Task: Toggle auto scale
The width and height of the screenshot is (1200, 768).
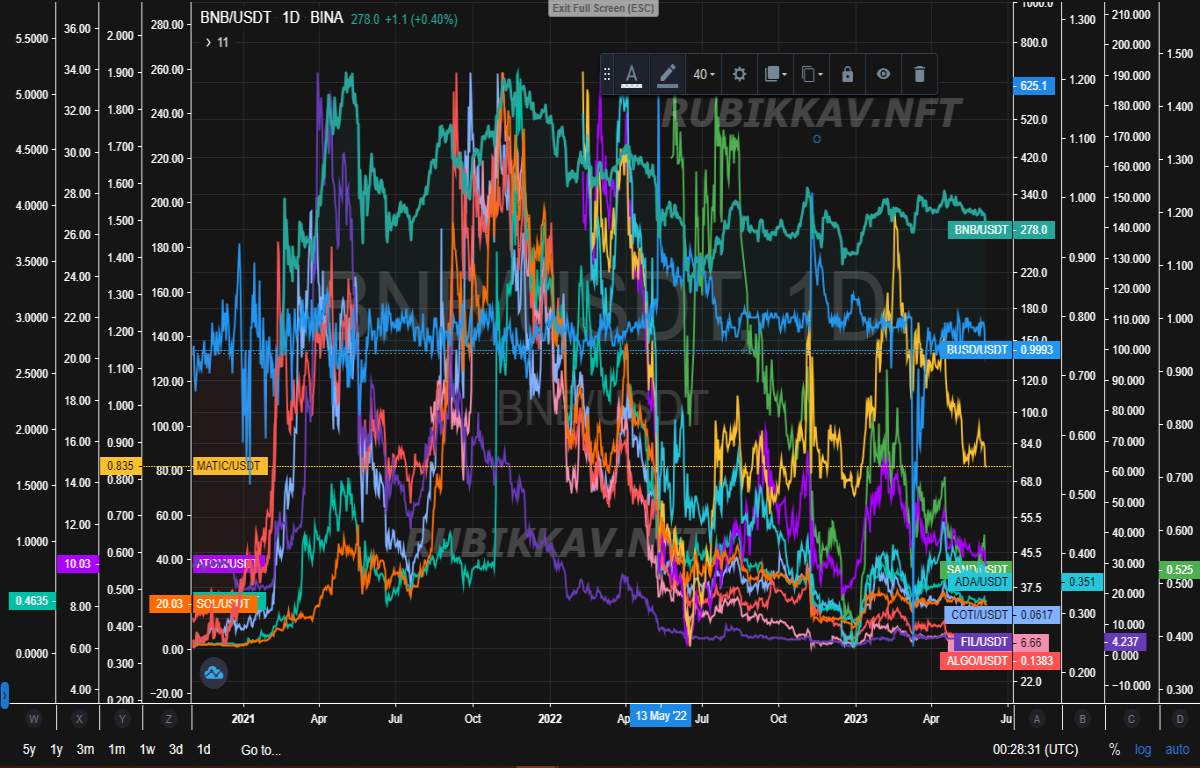Action: tap(1177, 749)
